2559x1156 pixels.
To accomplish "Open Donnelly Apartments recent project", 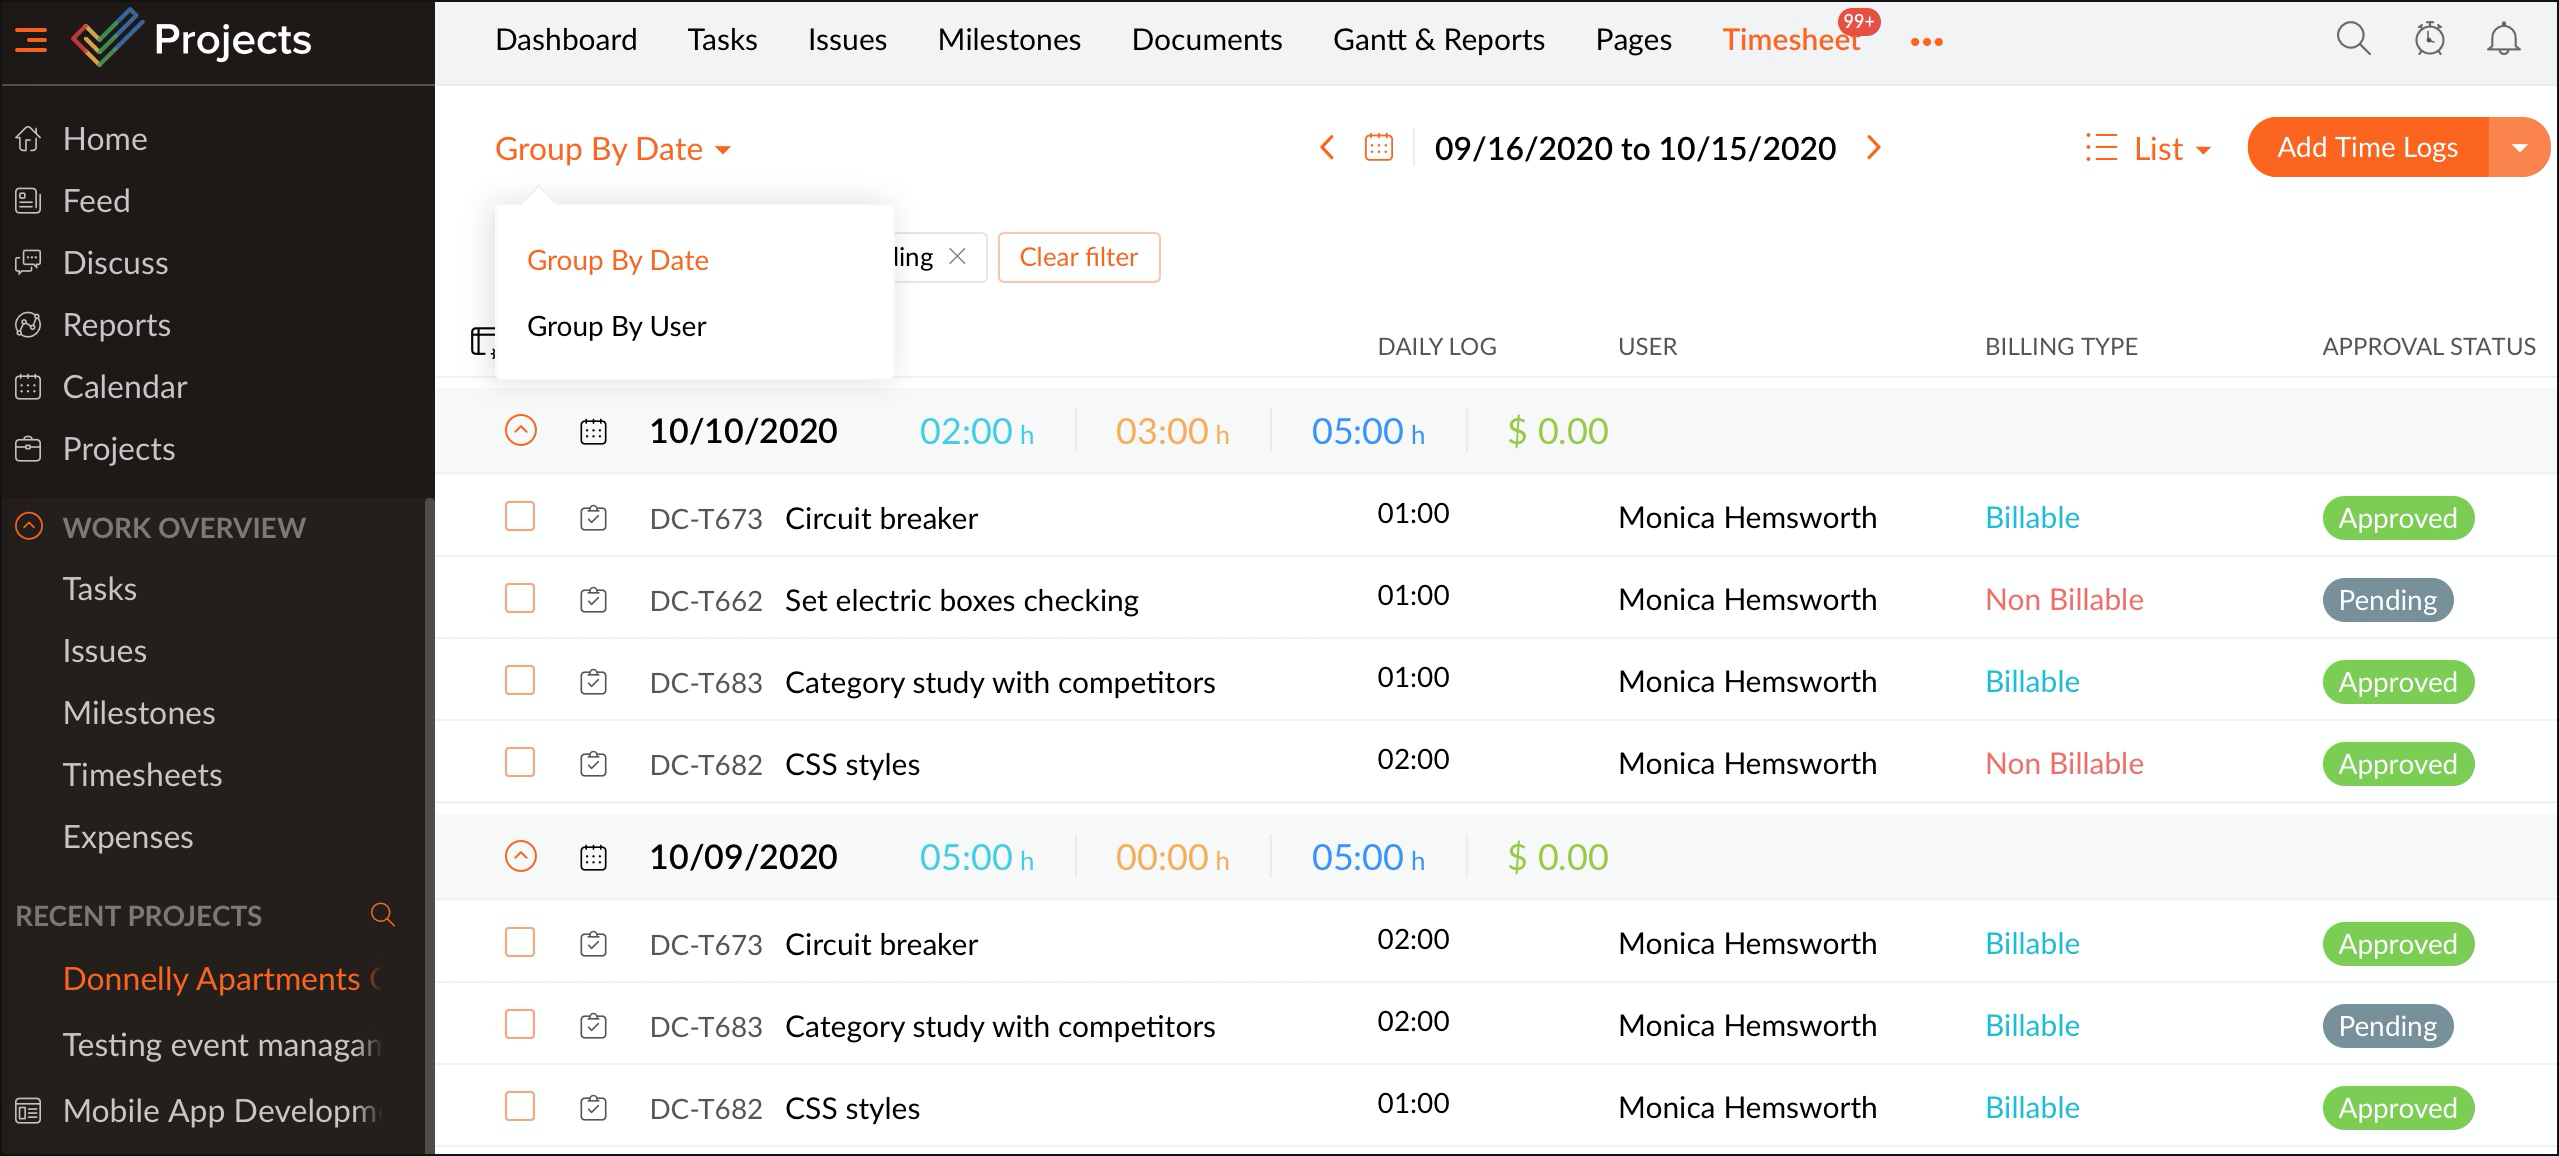I will coord(211,978).
